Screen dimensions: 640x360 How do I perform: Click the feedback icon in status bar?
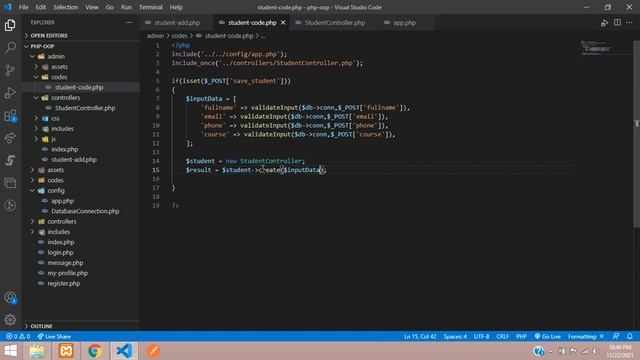click(x=616, y=336)
